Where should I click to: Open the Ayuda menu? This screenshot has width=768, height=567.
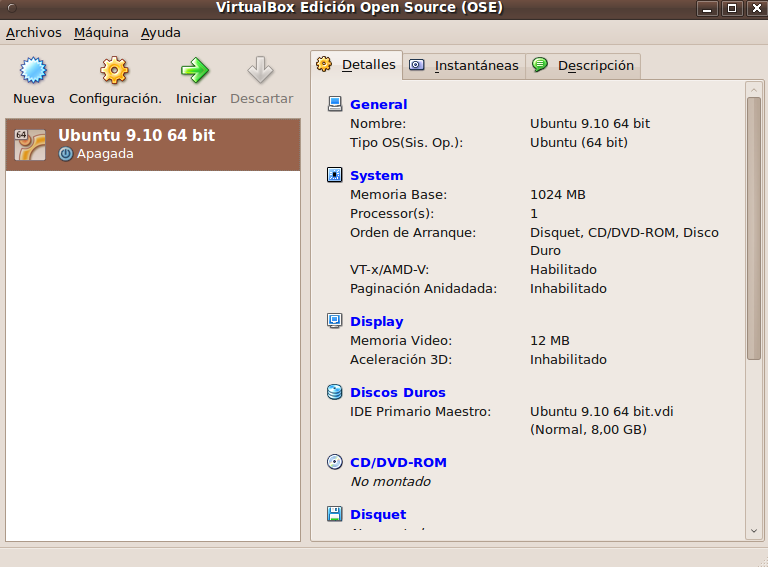click(161, 33)
